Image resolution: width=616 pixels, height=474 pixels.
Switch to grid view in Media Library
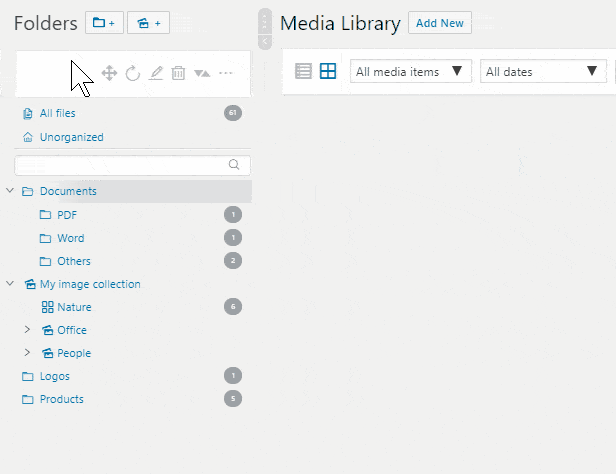tap(328, 71)
